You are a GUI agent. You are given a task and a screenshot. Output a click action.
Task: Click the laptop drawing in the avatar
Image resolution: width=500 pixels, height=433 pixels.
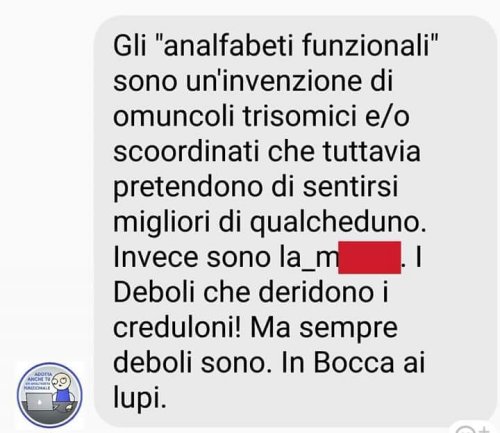(x=40, y=402)
